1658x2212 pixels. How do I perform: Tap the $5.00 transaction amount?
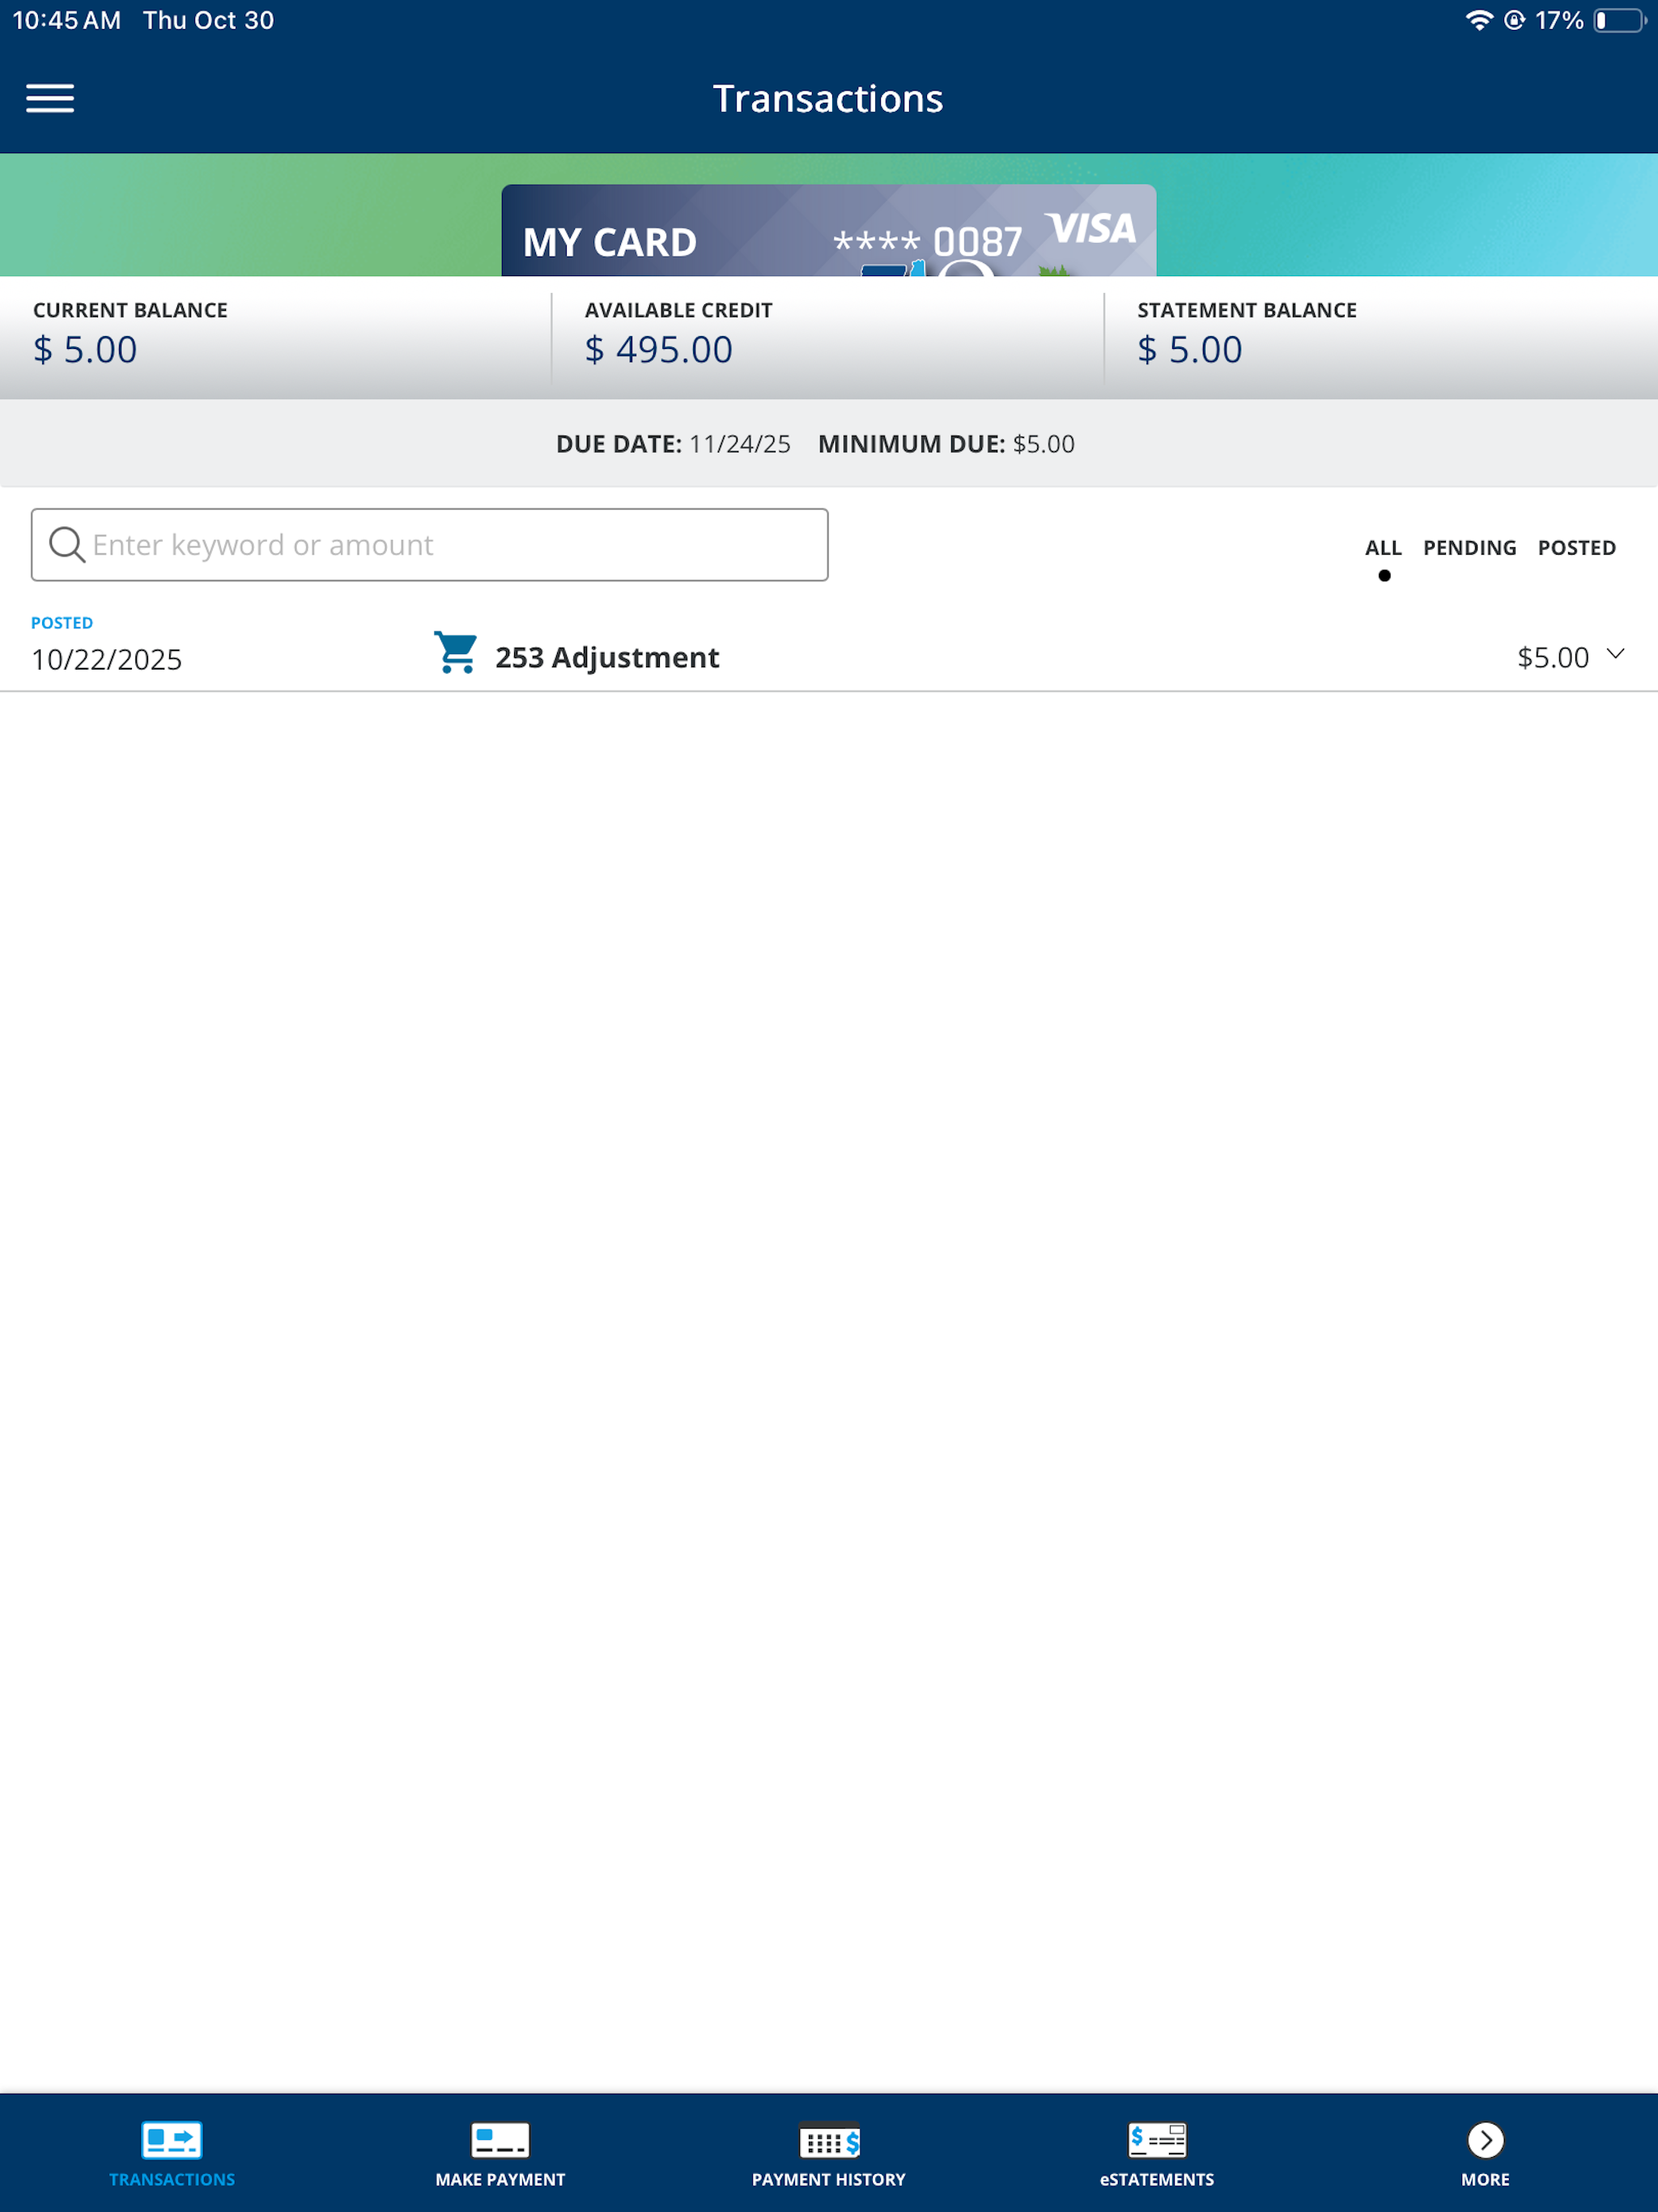point(1553,658)
